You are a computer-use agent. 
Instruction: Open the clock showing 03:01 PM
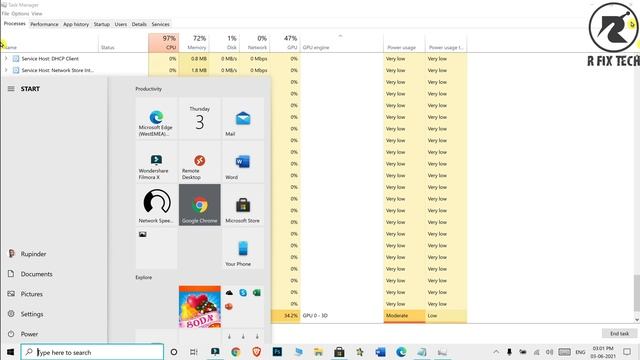click(603, 352)
